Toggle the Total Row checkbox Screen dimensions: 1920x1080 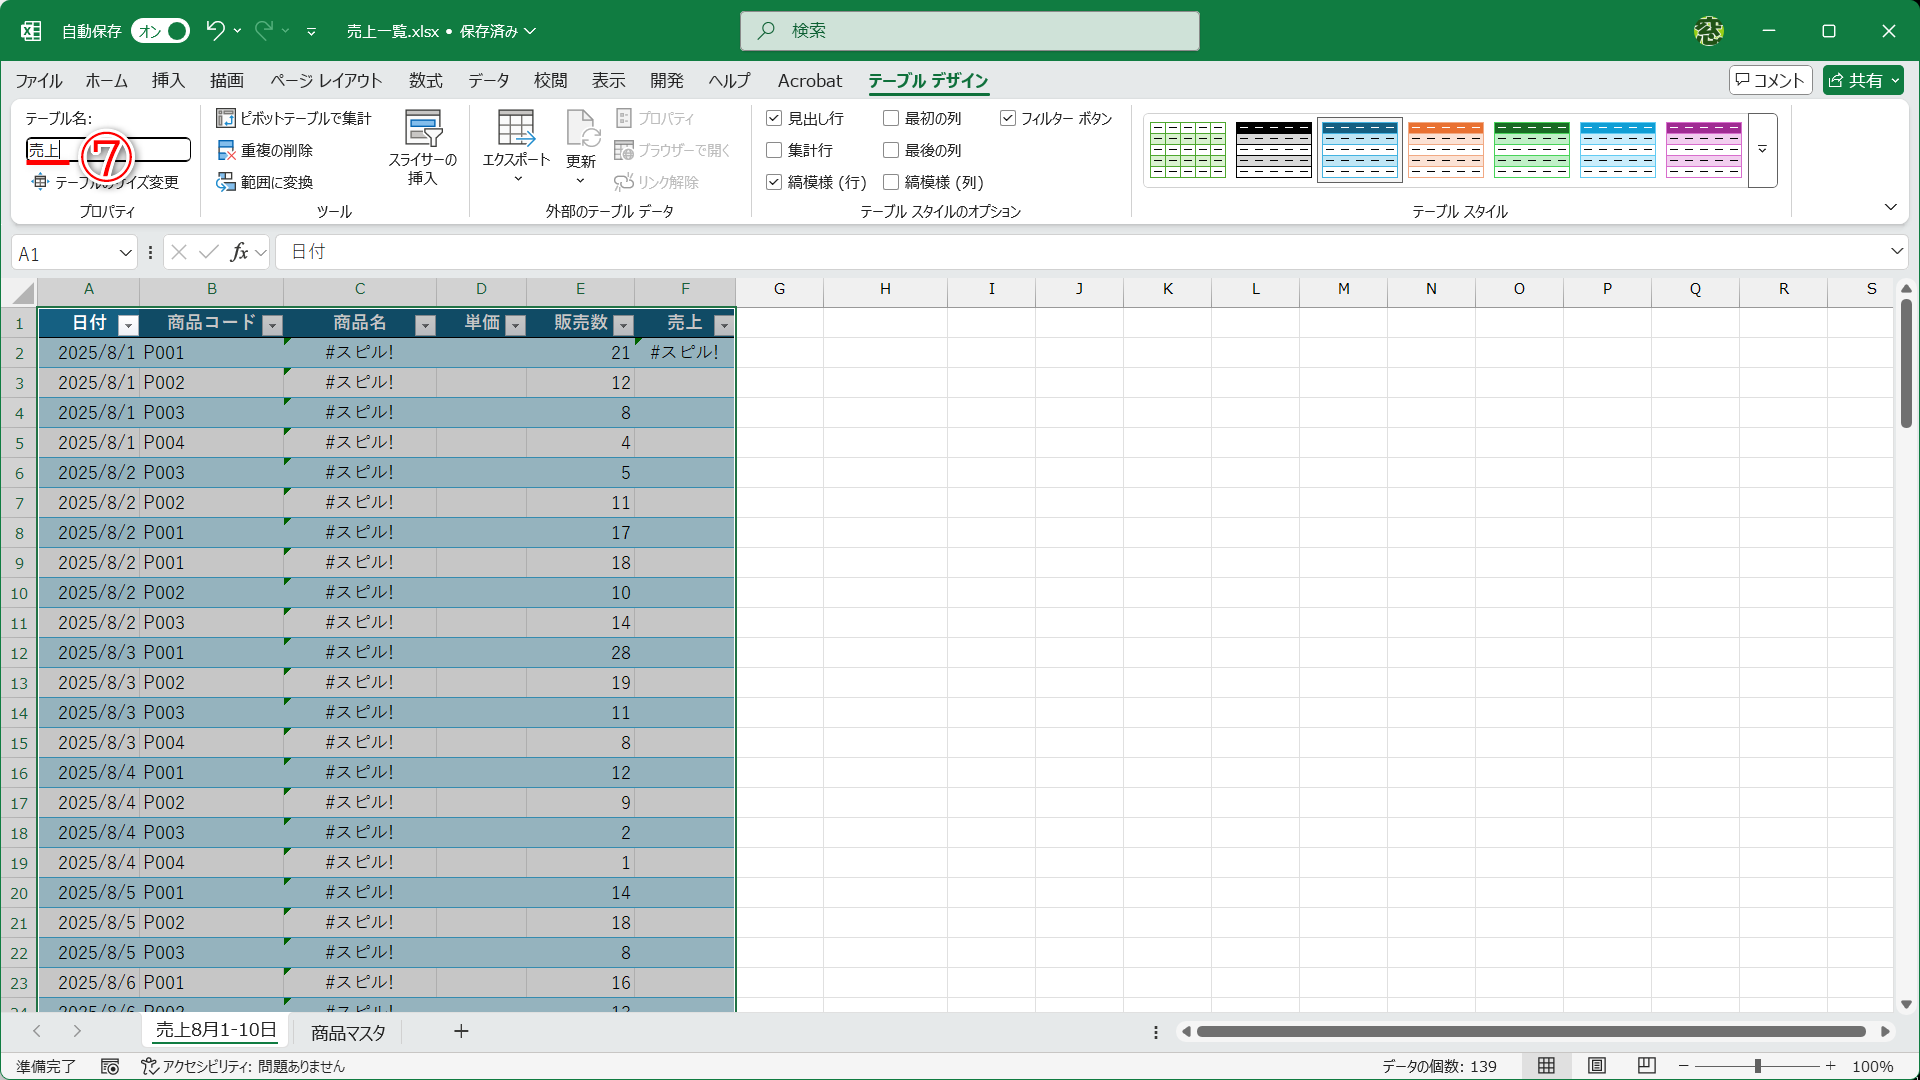774,150
